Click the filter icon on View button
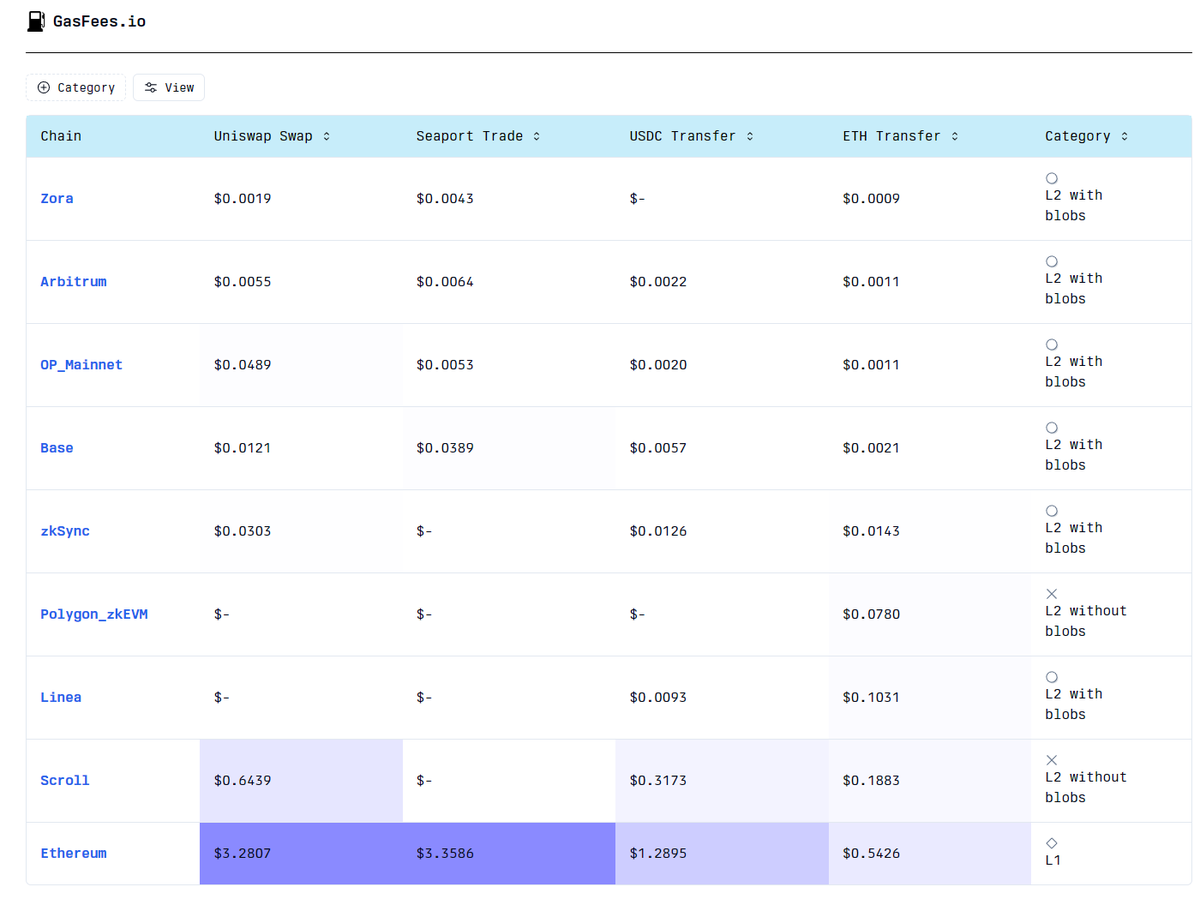The height and width of the screenshot is (899, 1200). click(150, 87)
